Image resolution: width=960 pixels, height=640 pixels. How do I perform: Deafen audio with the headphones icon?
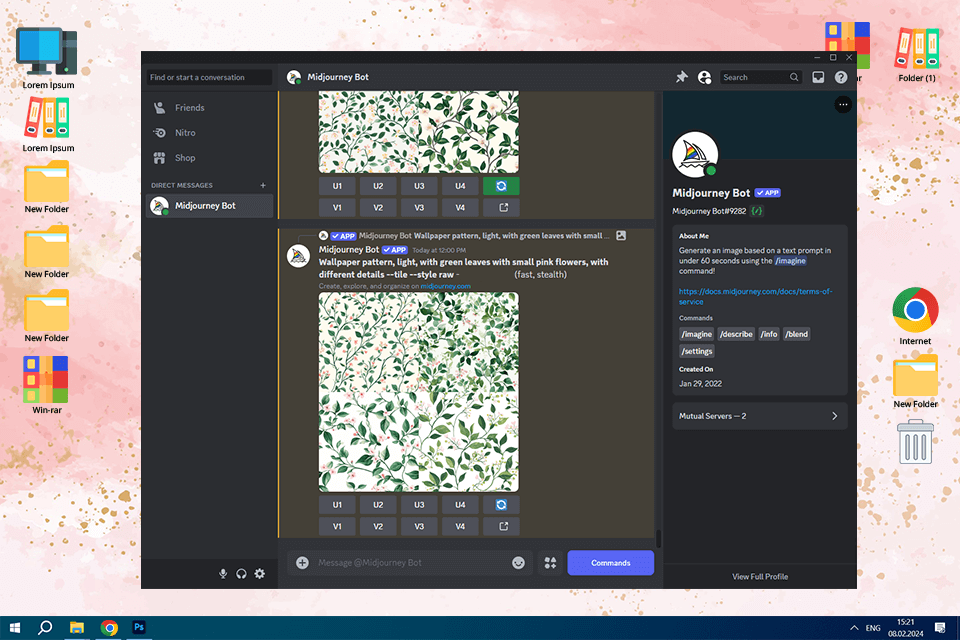(241, 574)
